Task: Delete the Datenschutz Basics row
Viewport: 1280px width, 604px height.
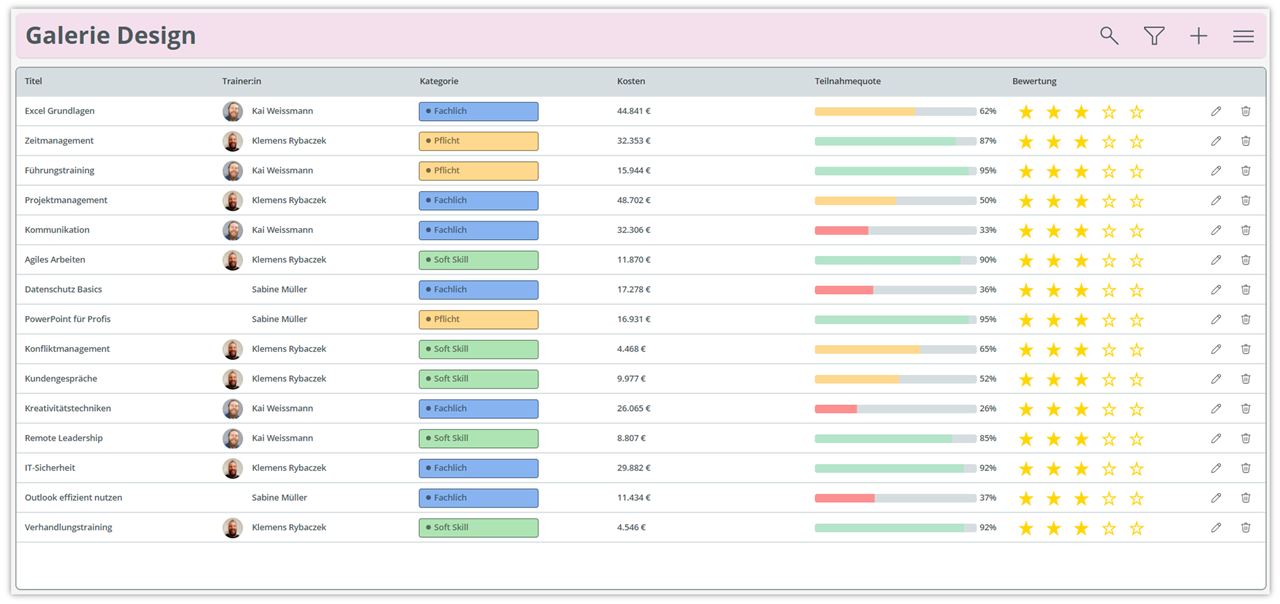Action: pyautogui.click(x=1246, y=290)
